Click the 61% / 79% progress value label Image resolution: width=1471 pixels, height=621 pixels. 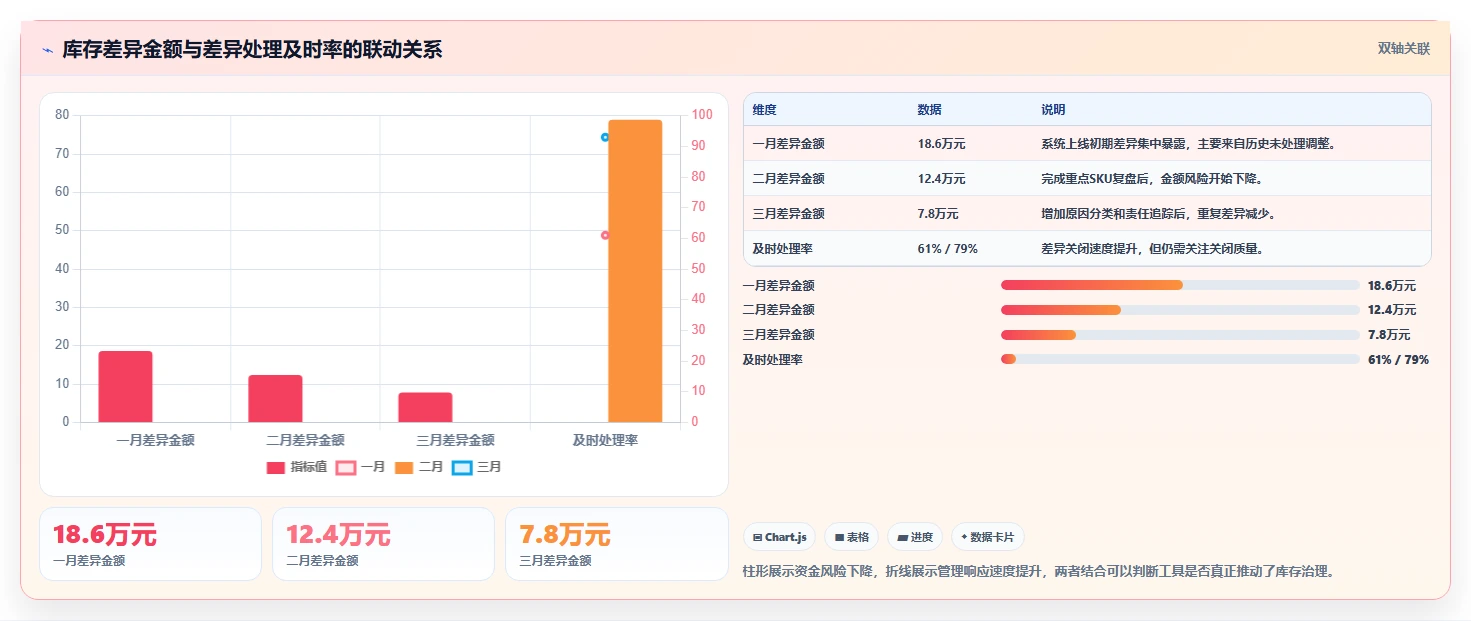[x=1398, y=360]
